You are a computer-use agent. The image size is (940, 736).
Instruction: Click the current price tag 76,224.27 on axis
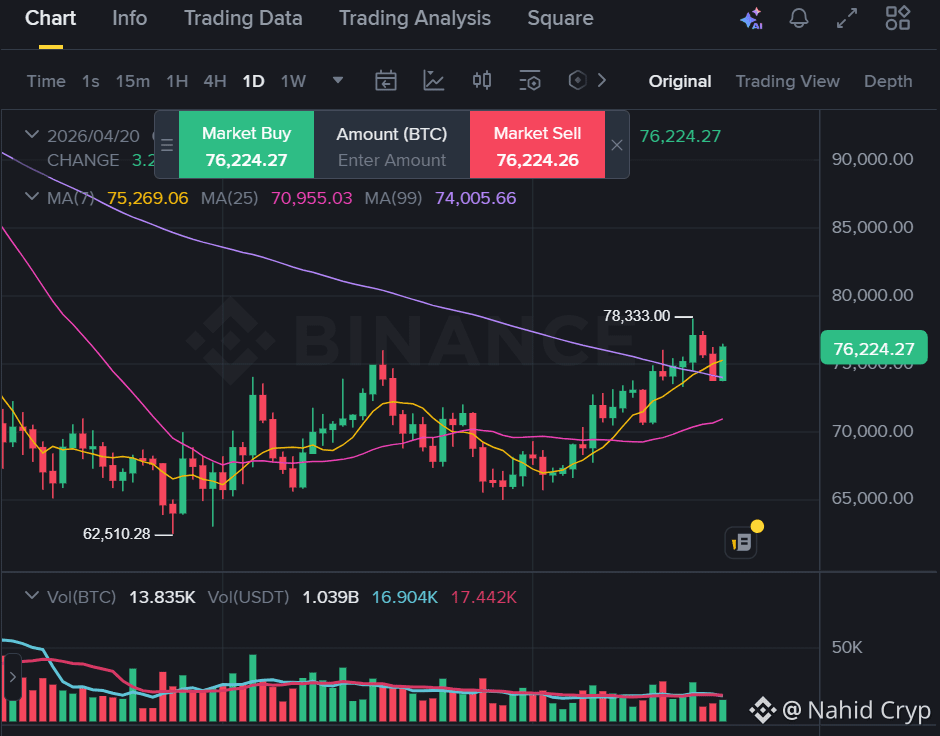click(873, 348)
